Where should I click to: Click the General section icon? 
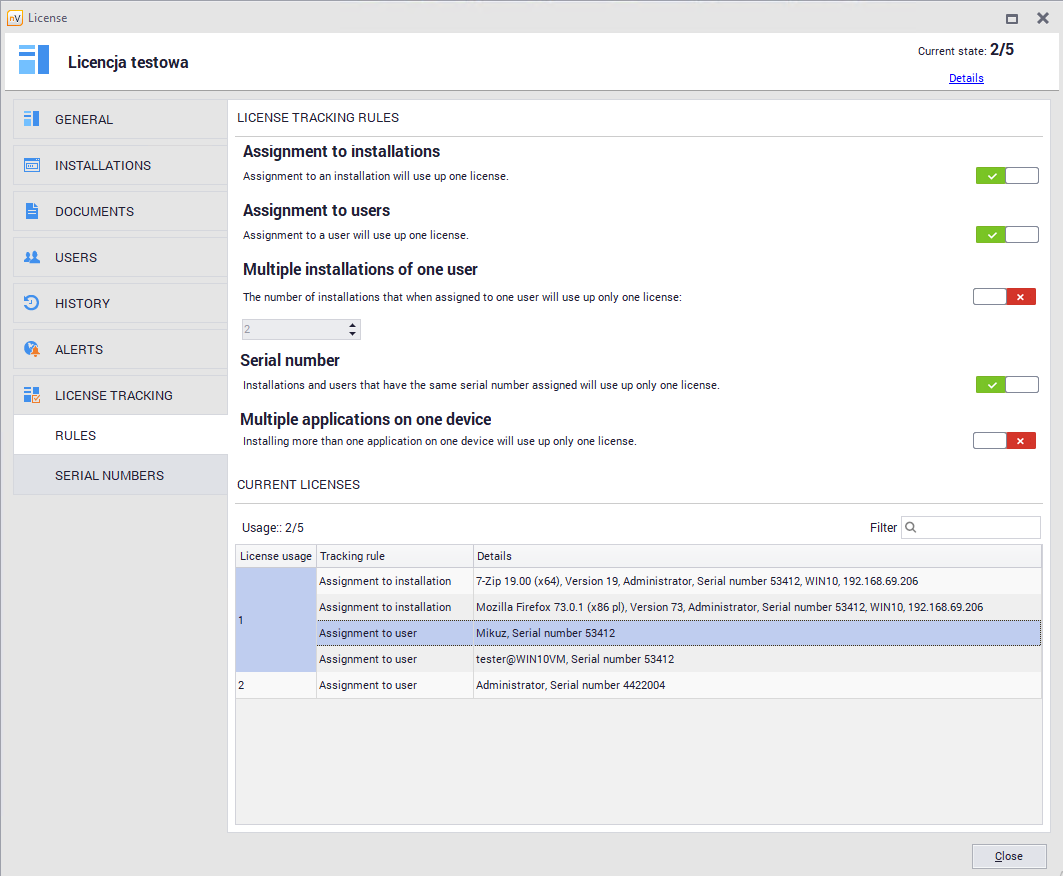tap(32, 119)
